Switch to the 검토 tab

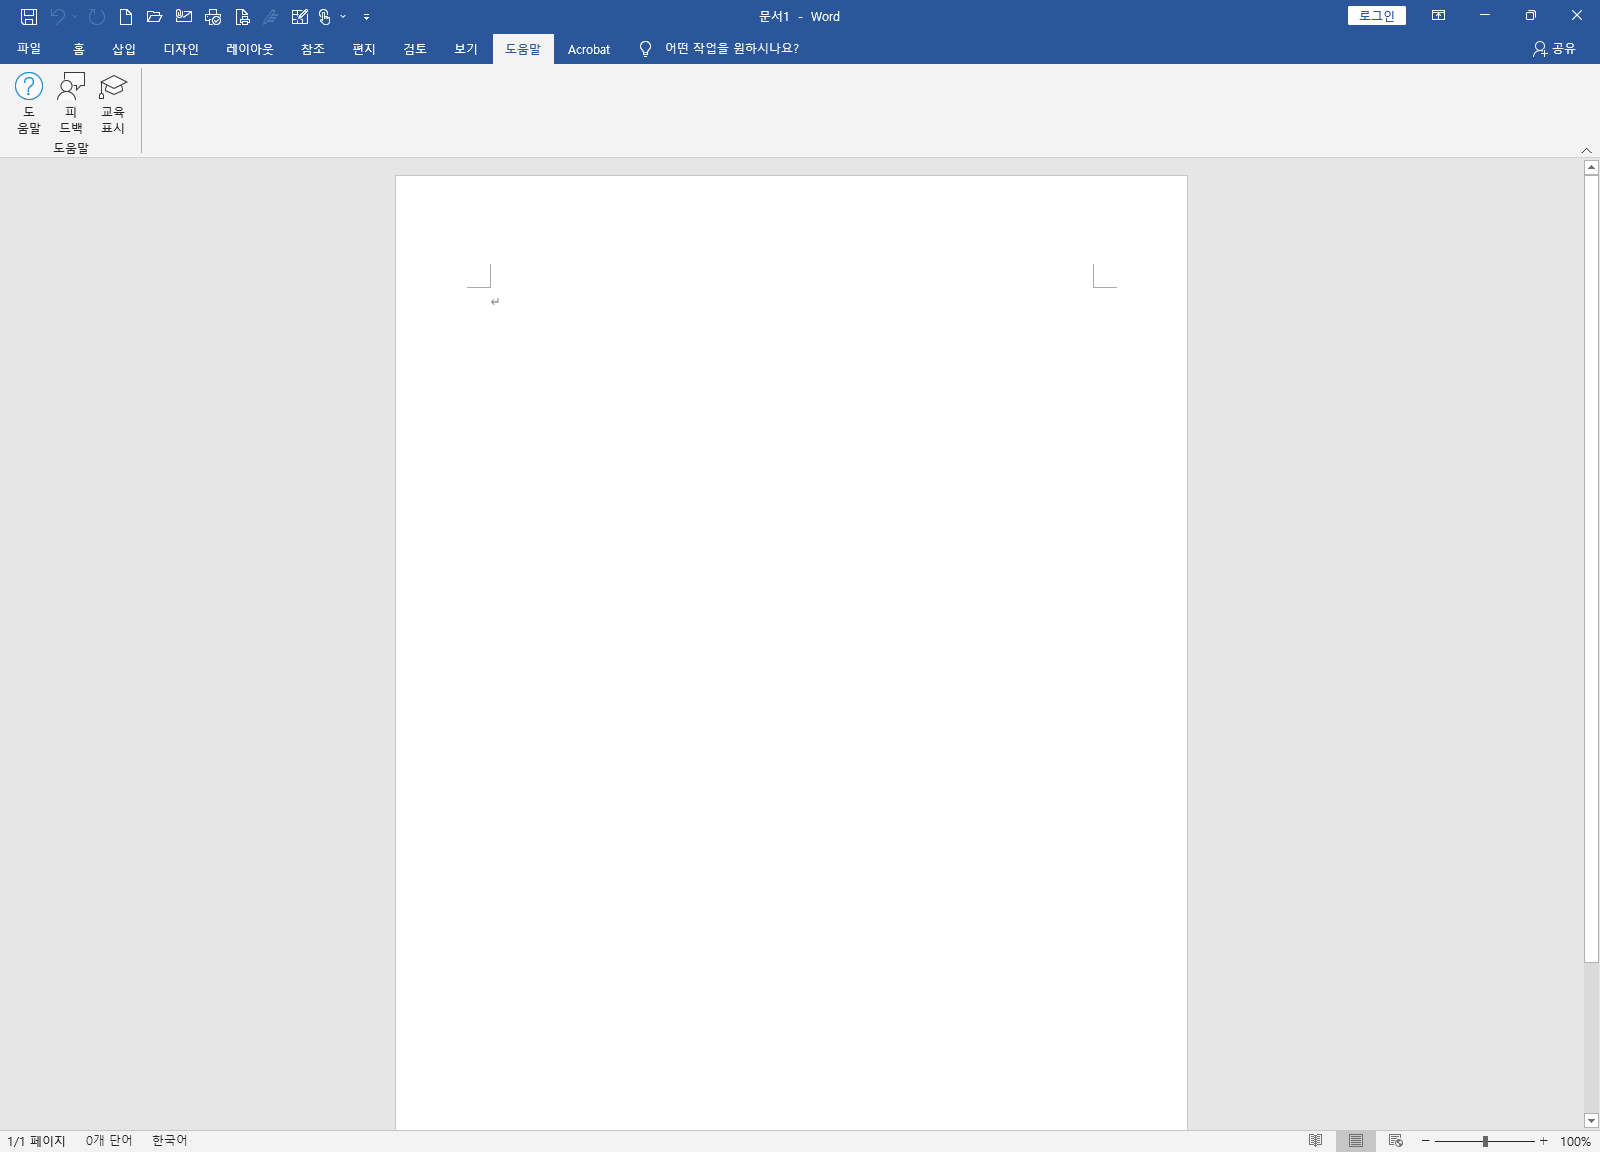pyautogui.click(x=415, y=48)
